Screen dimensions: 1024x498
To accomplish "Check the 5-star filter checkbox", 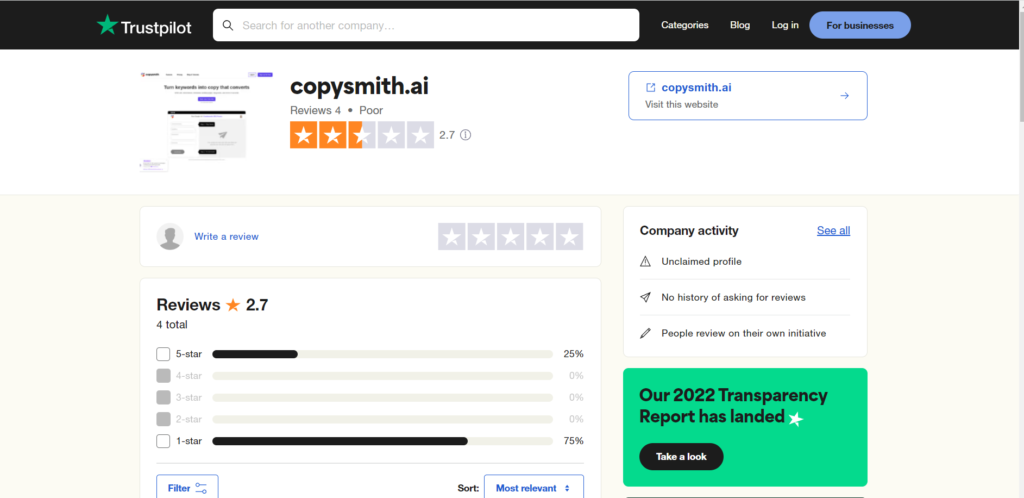I will 163,354.
